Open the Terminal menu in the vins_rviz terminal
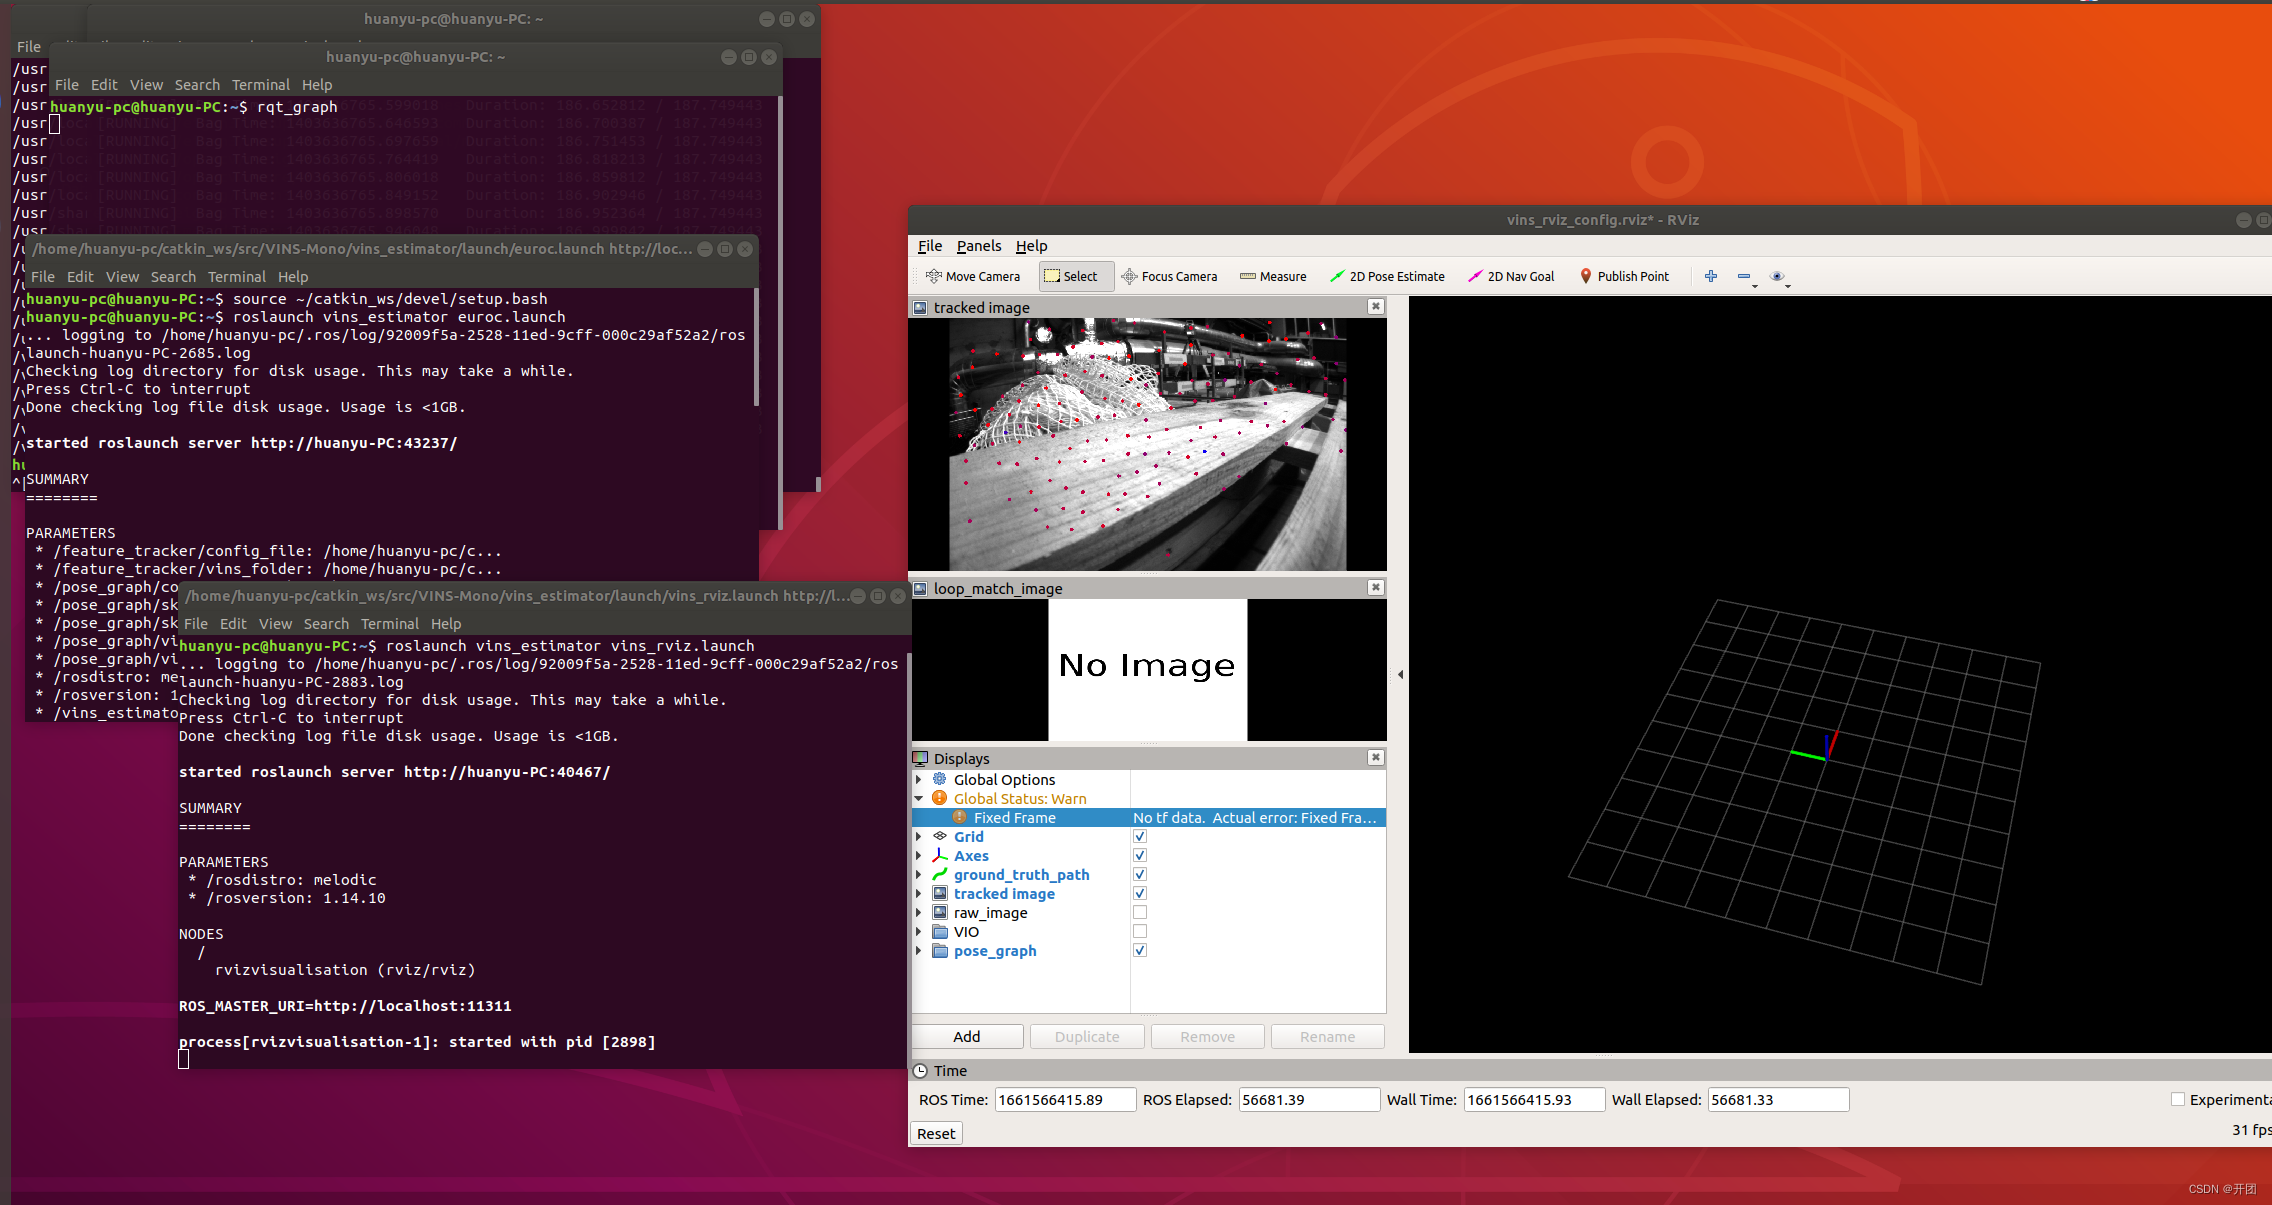2272x1205 pixels. [389, 623]
